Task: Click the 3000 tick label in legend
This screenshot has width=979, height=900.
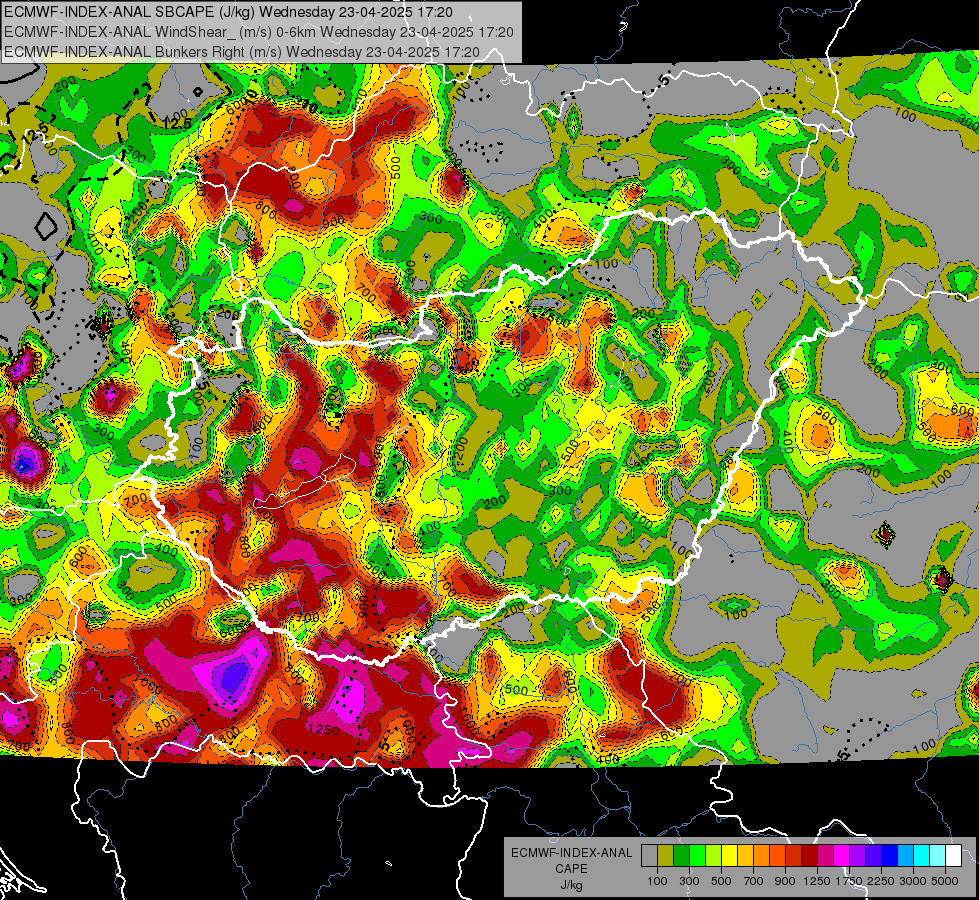Action: point(913,881)
